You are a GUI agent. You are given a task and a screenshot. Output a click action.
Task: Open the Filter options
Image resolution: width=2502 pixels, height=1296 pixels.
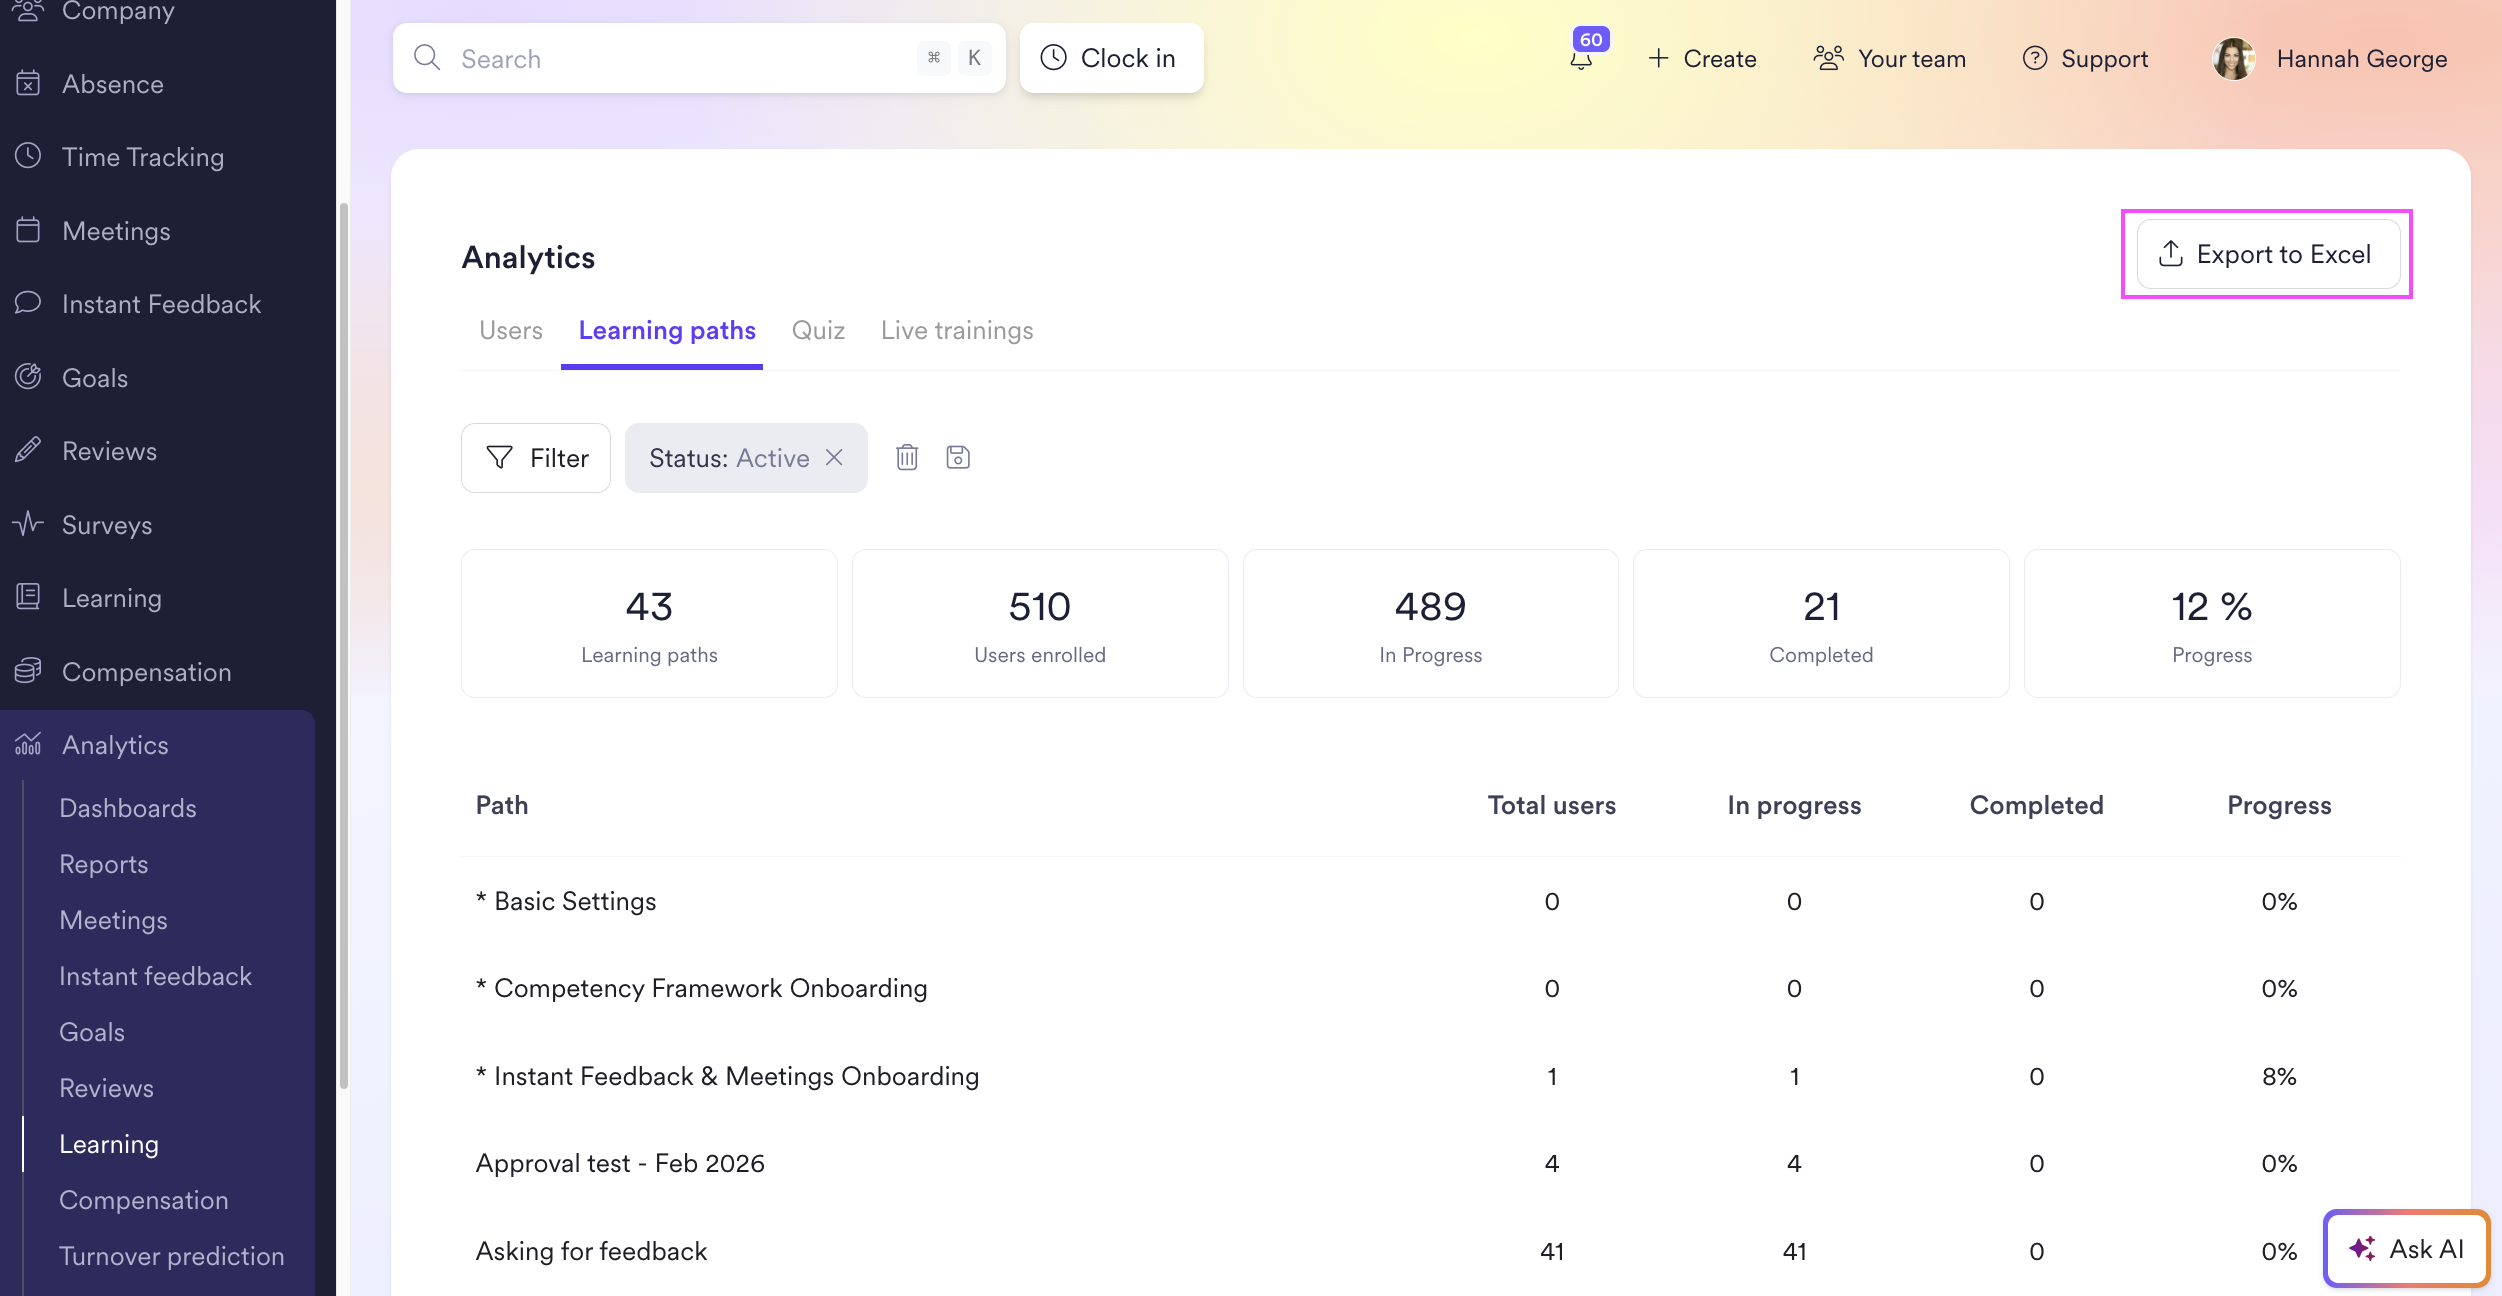coord(536,458)
